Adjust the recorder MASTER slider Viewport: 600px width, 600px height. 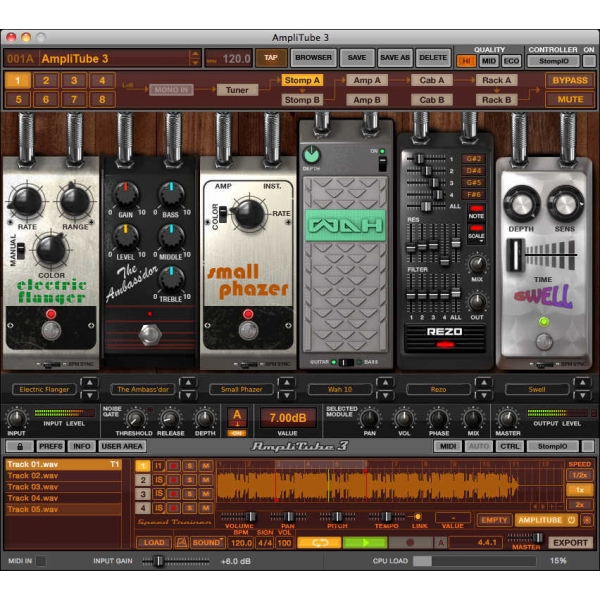pos(525,537)
